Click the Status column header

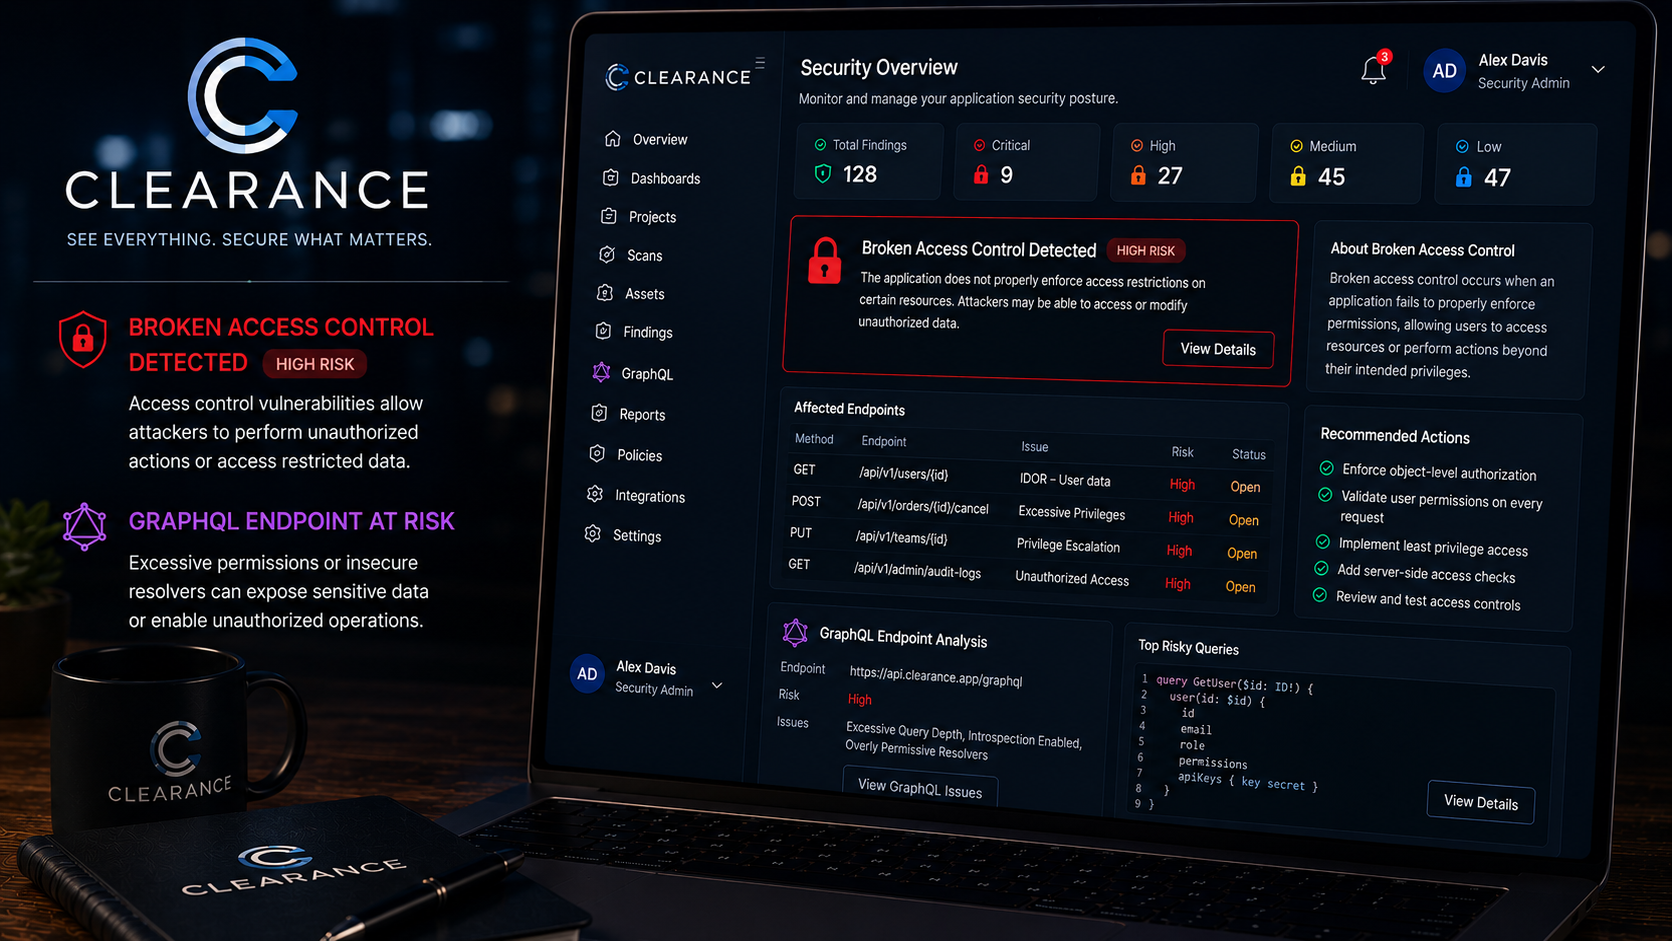(1248, 454)
